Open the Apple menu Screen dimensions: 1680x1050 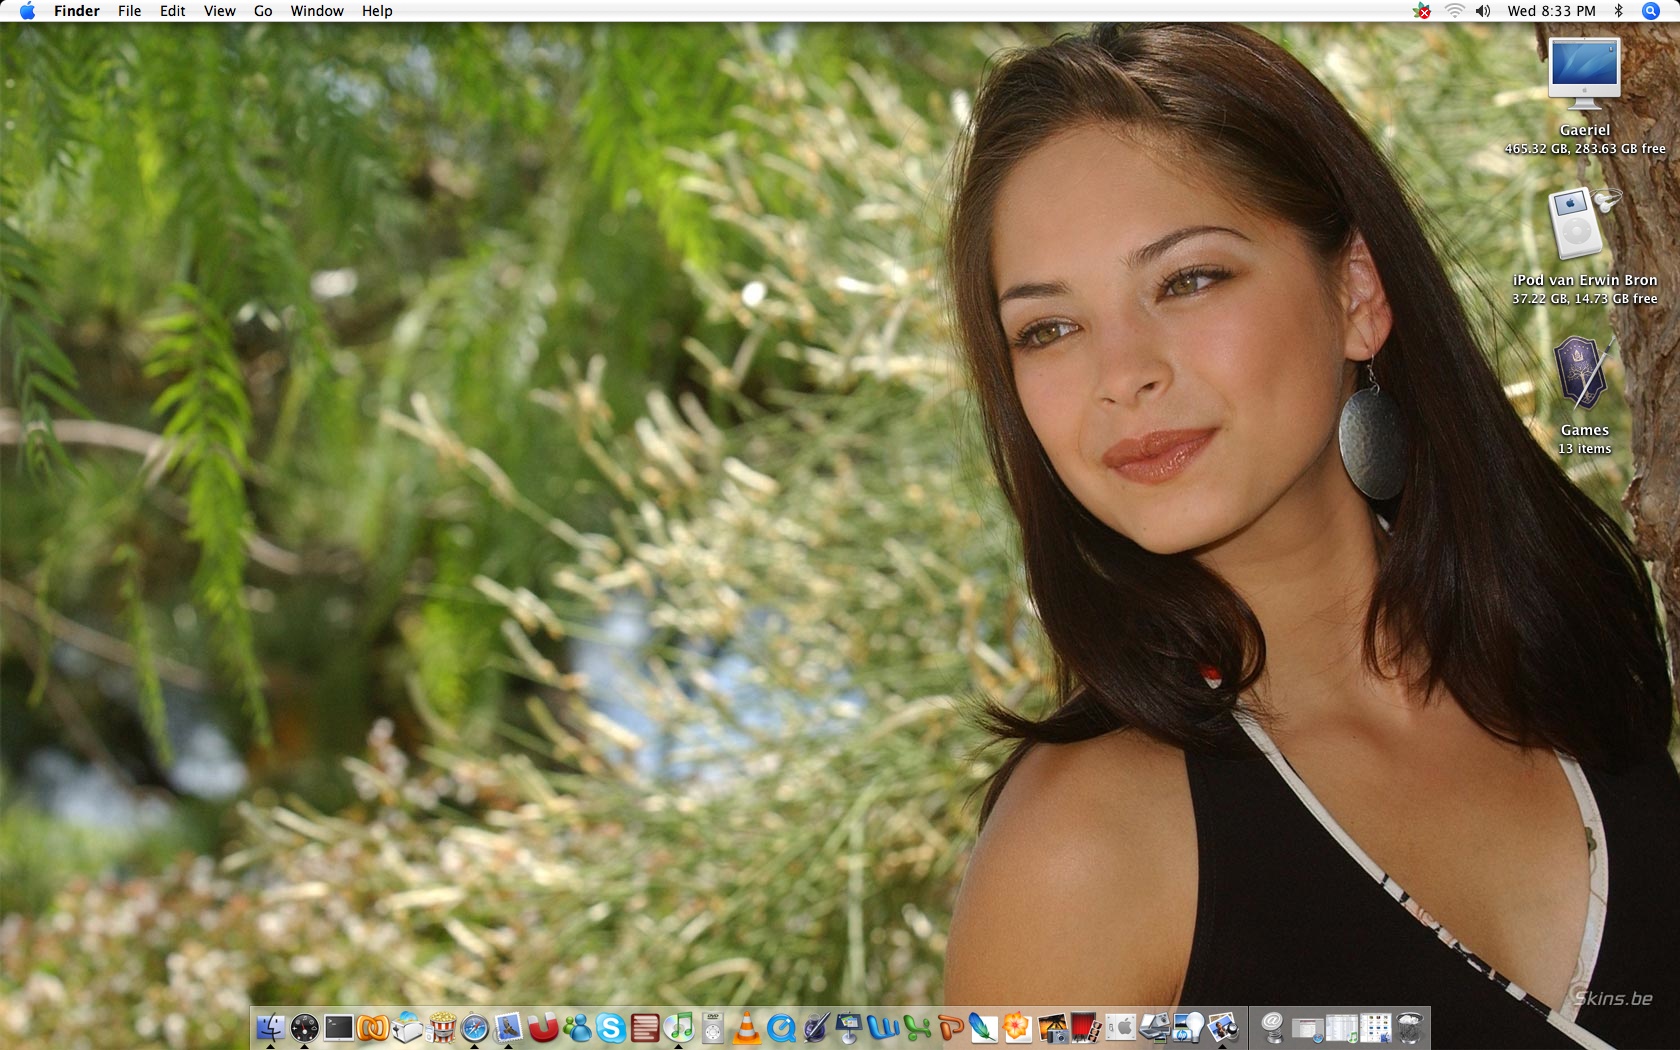click(x=27, y=11)
